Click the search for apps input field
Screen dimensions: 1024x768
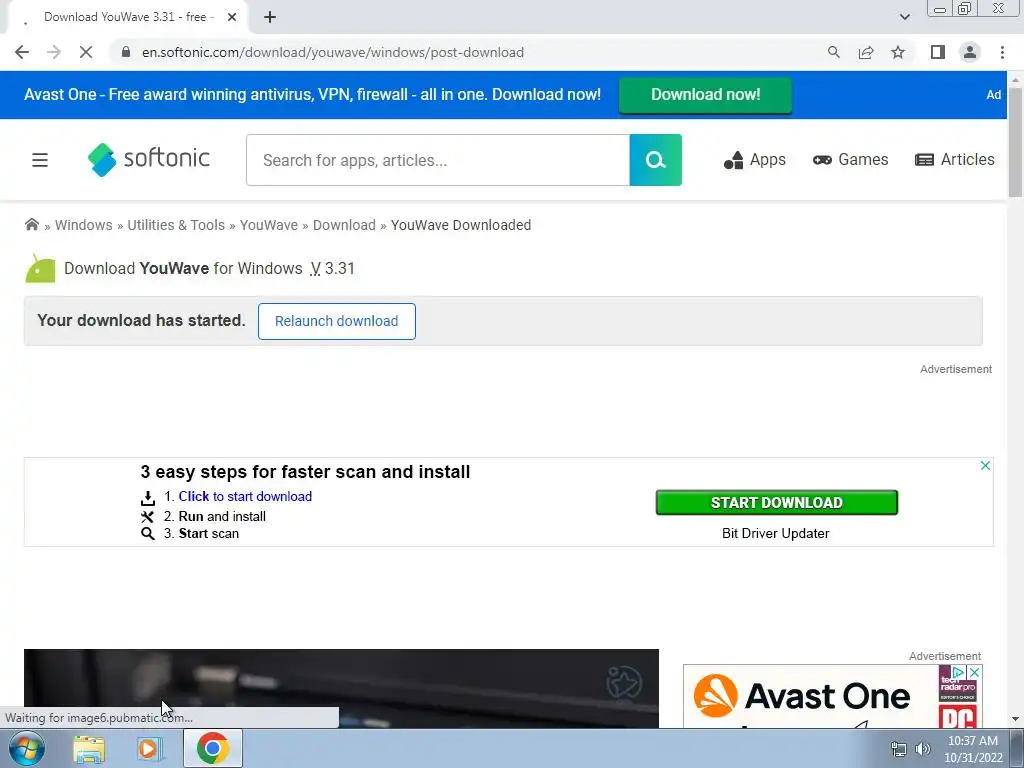(x=438, y=160)
